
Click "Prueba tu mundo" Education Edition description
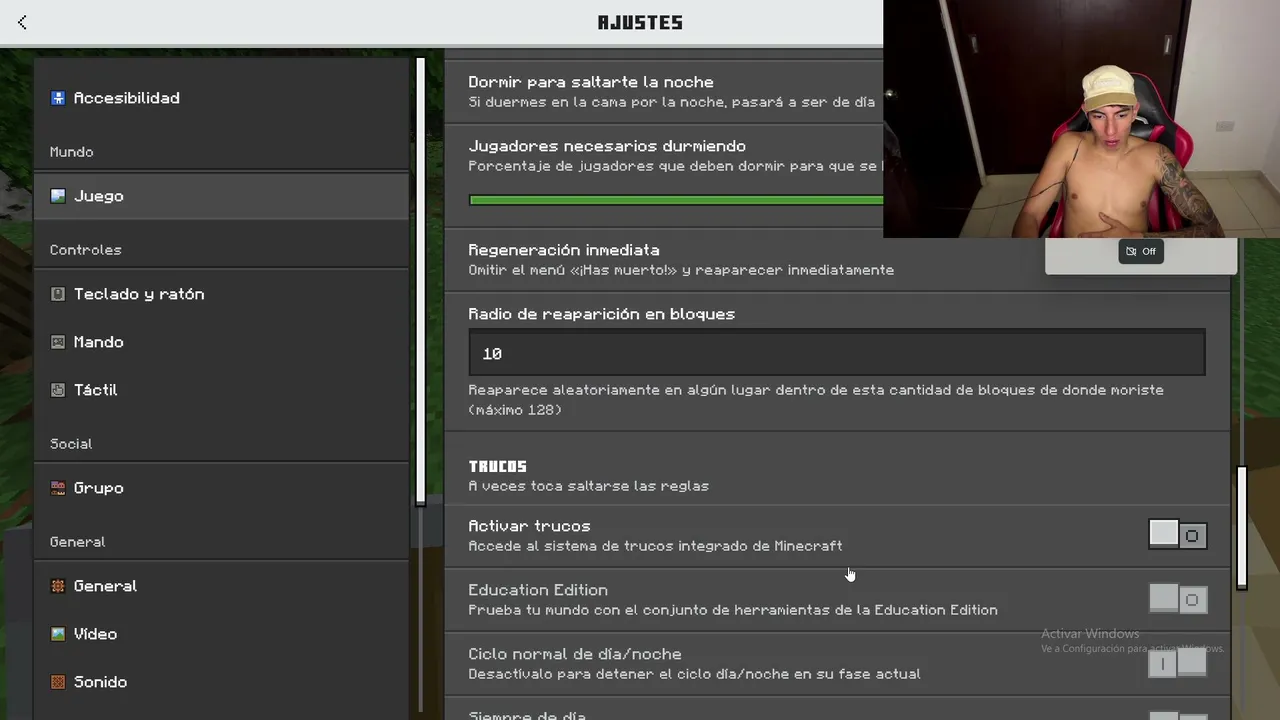733,610
